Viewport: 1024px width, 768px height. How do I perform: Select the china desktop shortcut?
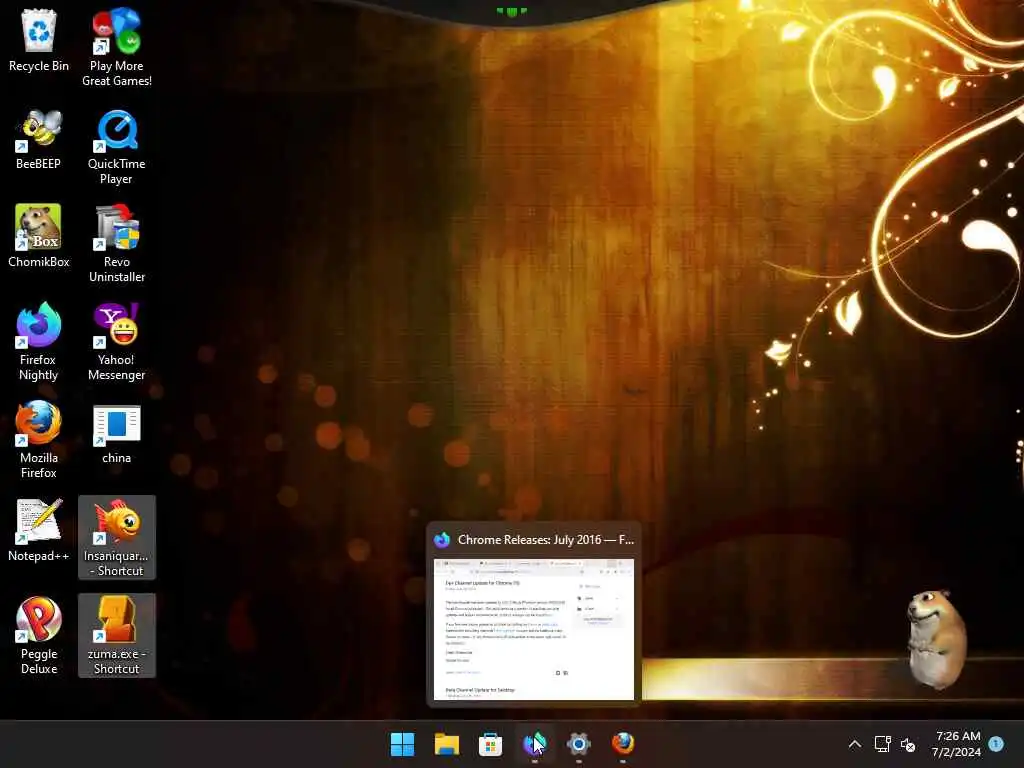tap(117, 434)
